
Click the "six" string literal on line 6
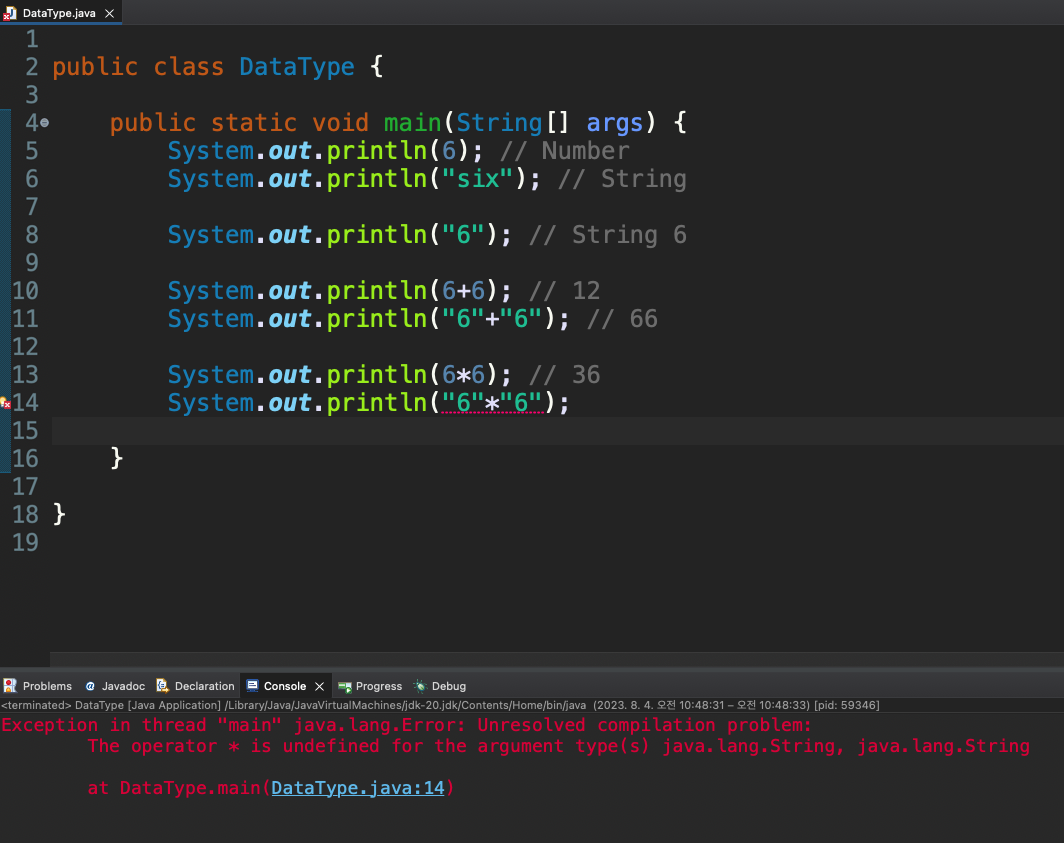pyautogui.click(x=478, y=179)
